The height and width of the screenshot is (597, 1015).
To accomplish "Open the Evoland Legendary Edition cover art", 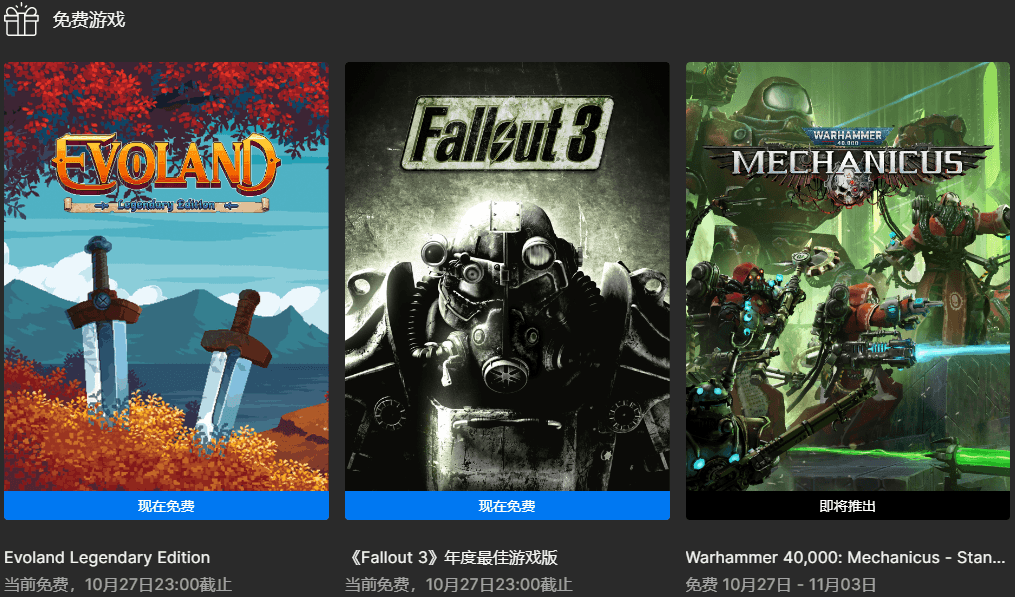I will coord(166,276).
